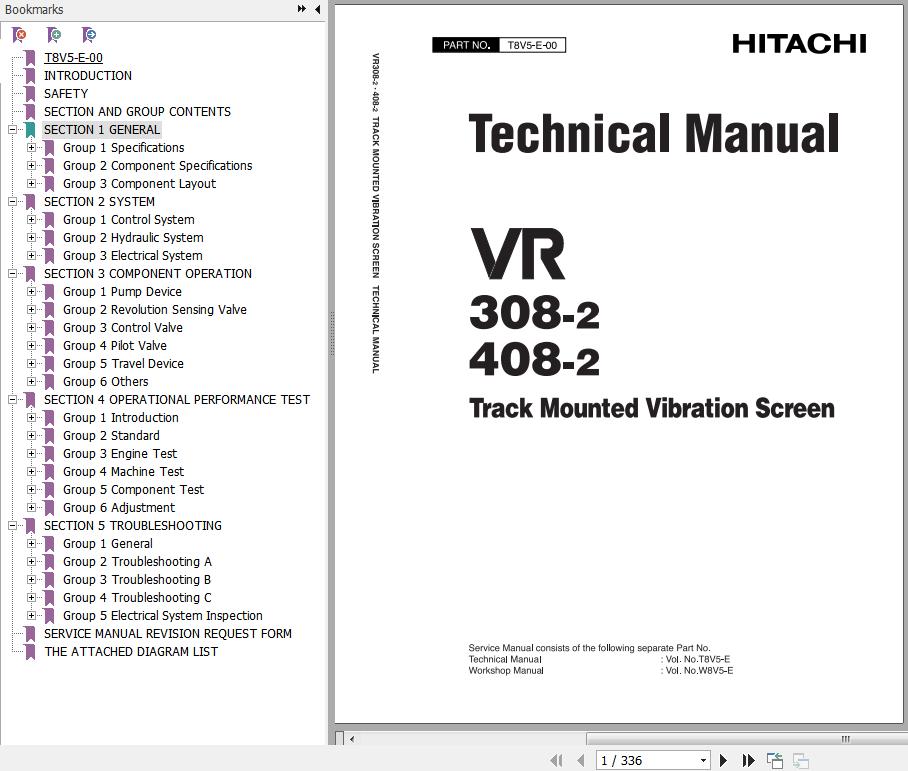Collapse the SECTION 2 SYSTEM tree node
This screenshot has height=771, width=908.
point(12,202)
